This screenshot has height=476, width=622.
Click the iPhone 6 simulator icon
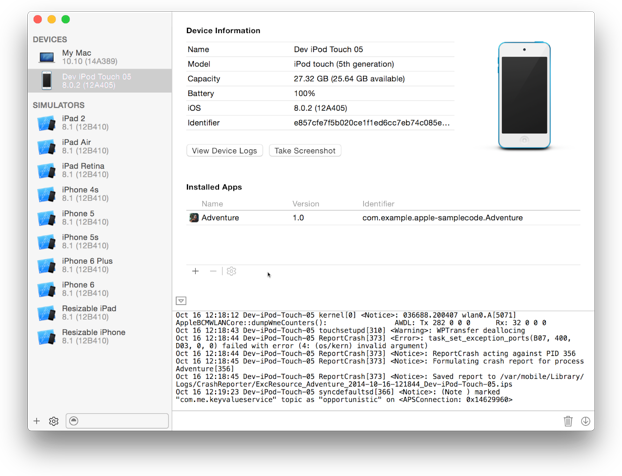click(46, 290)
